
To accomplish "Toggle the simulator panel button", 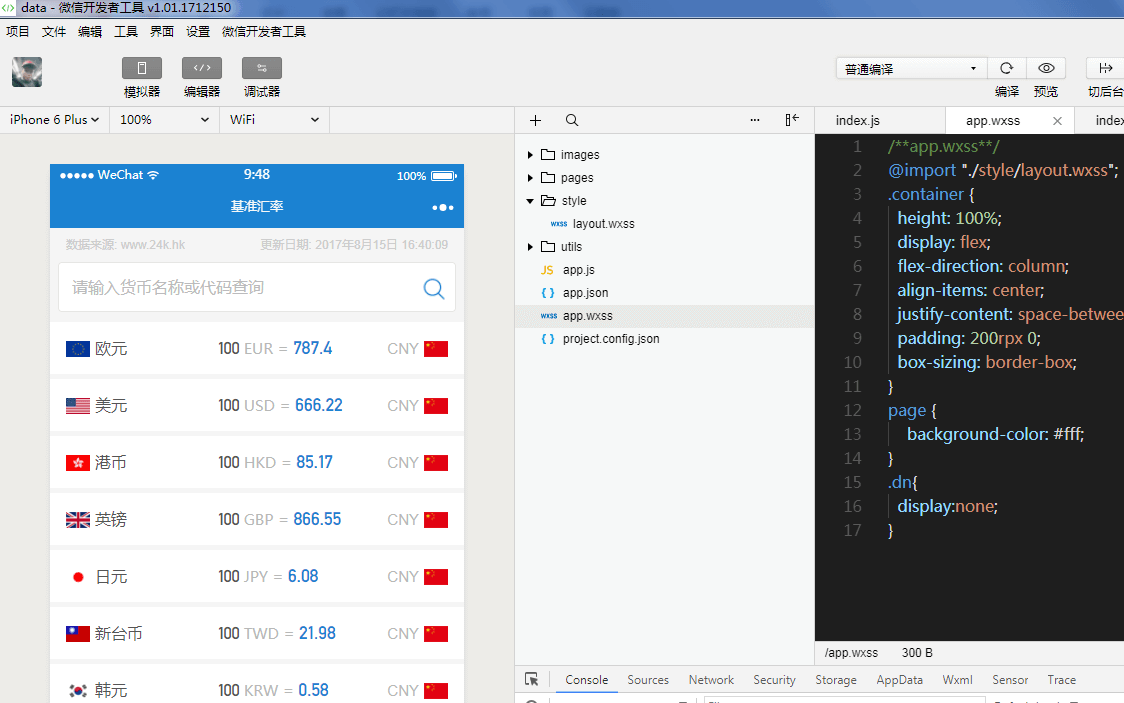I will click(x=141, y=68).
